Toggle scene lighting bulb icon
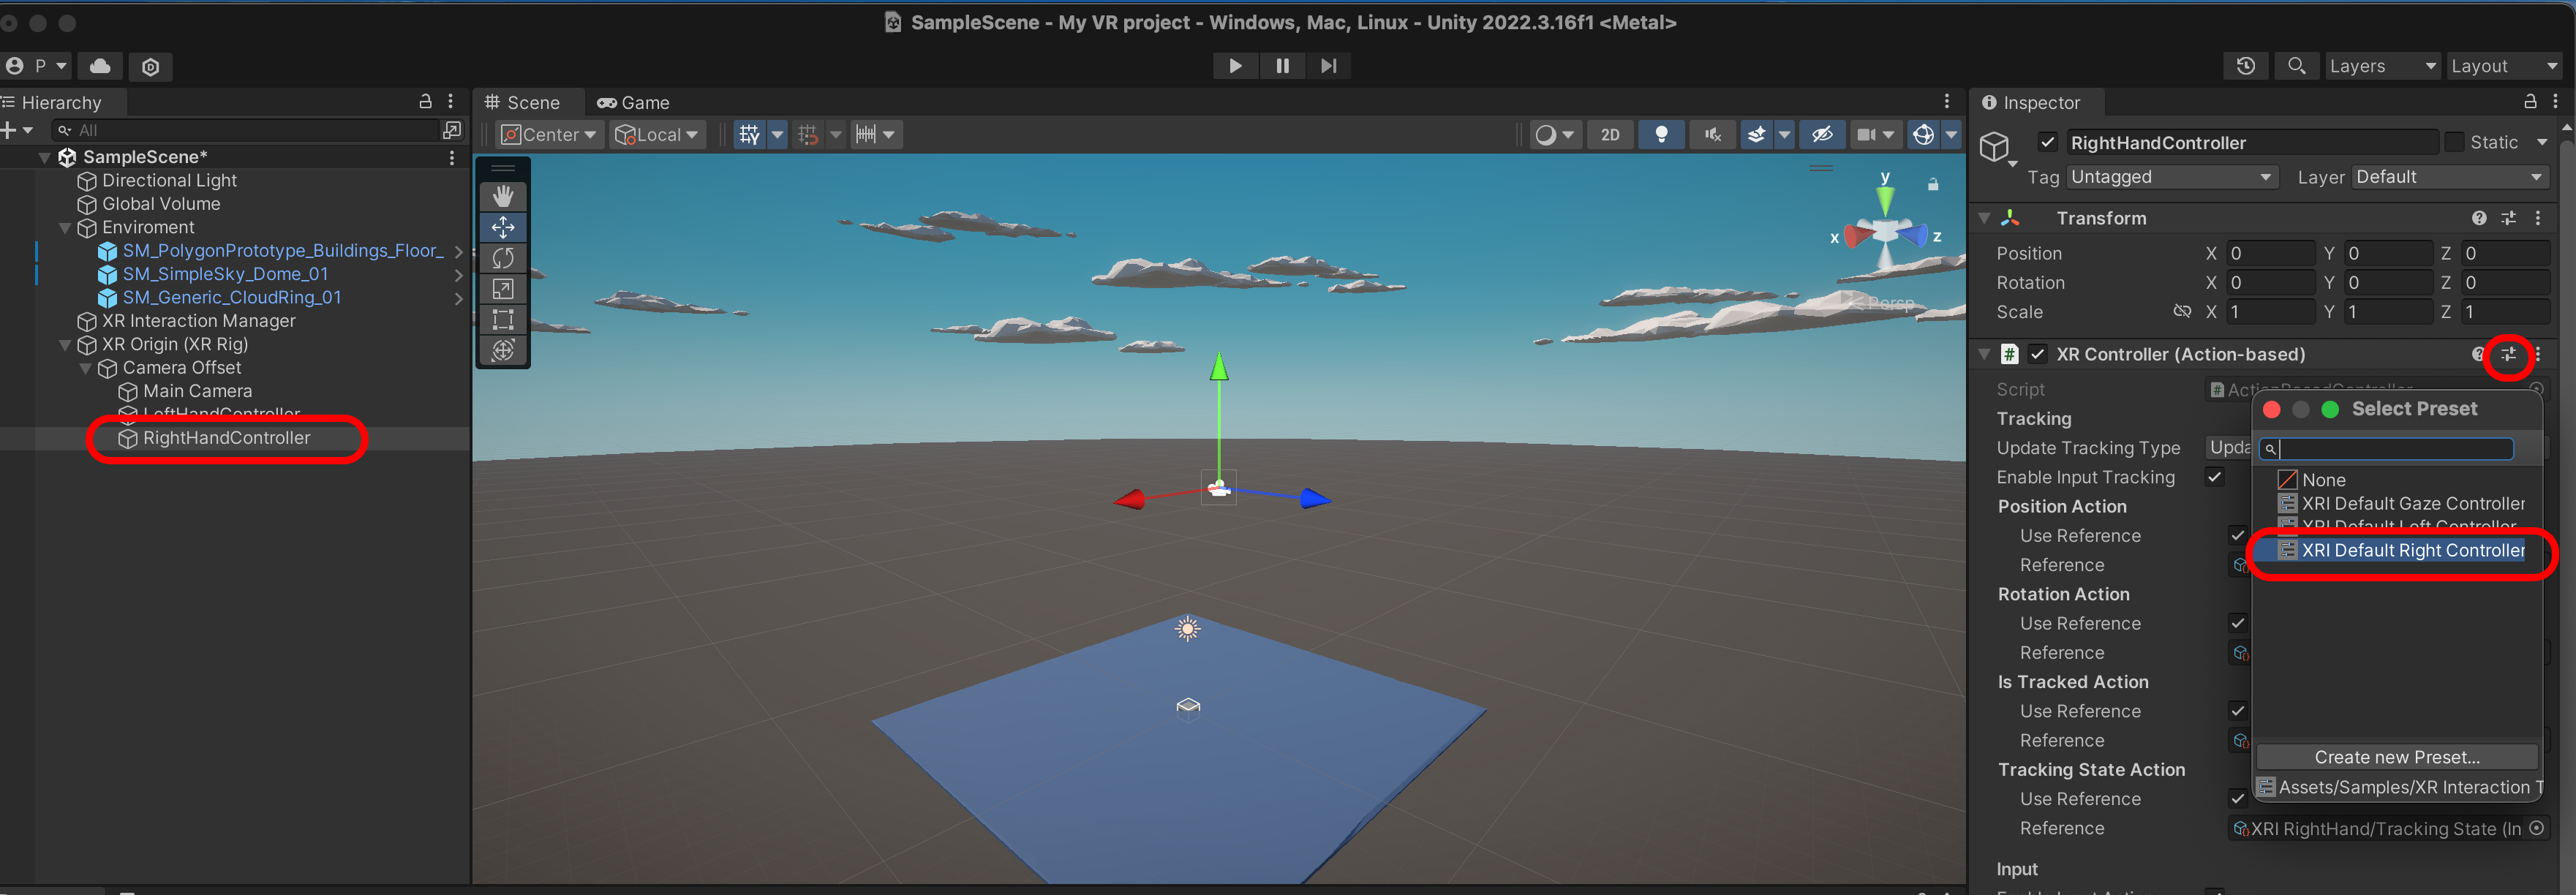The width and height of the screenshot is (2576, 895). [1661, 134]
